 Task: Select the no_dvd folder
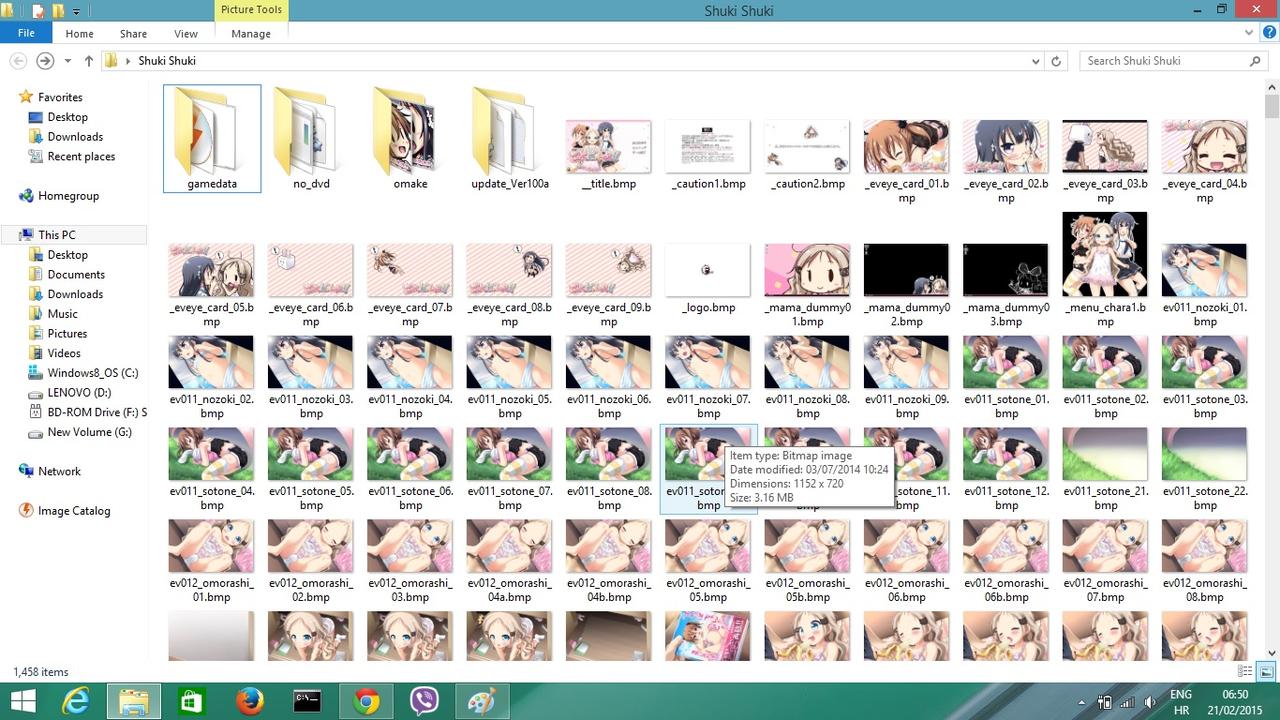tap(311, 140)
